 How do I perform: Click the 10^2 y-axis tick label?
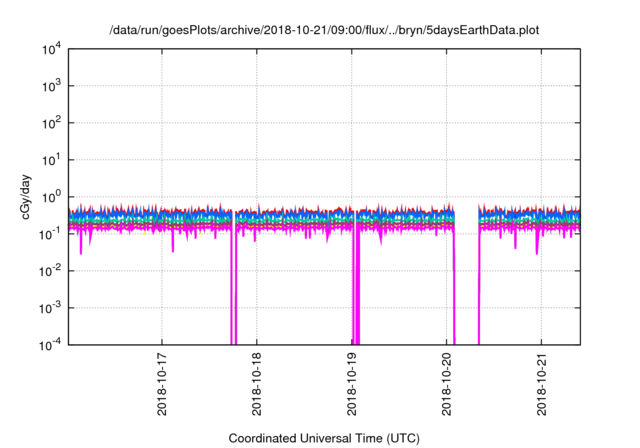click(x=52, y=123)
